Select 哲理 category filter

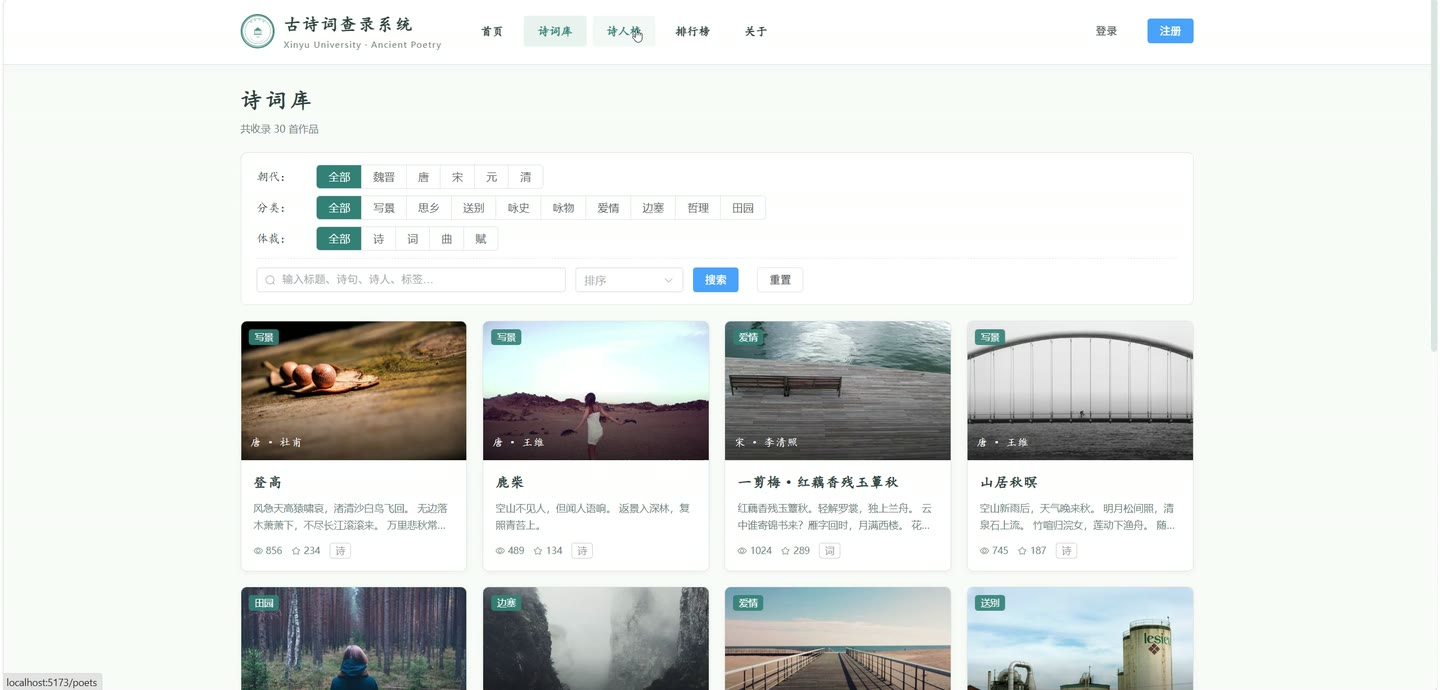698,208
